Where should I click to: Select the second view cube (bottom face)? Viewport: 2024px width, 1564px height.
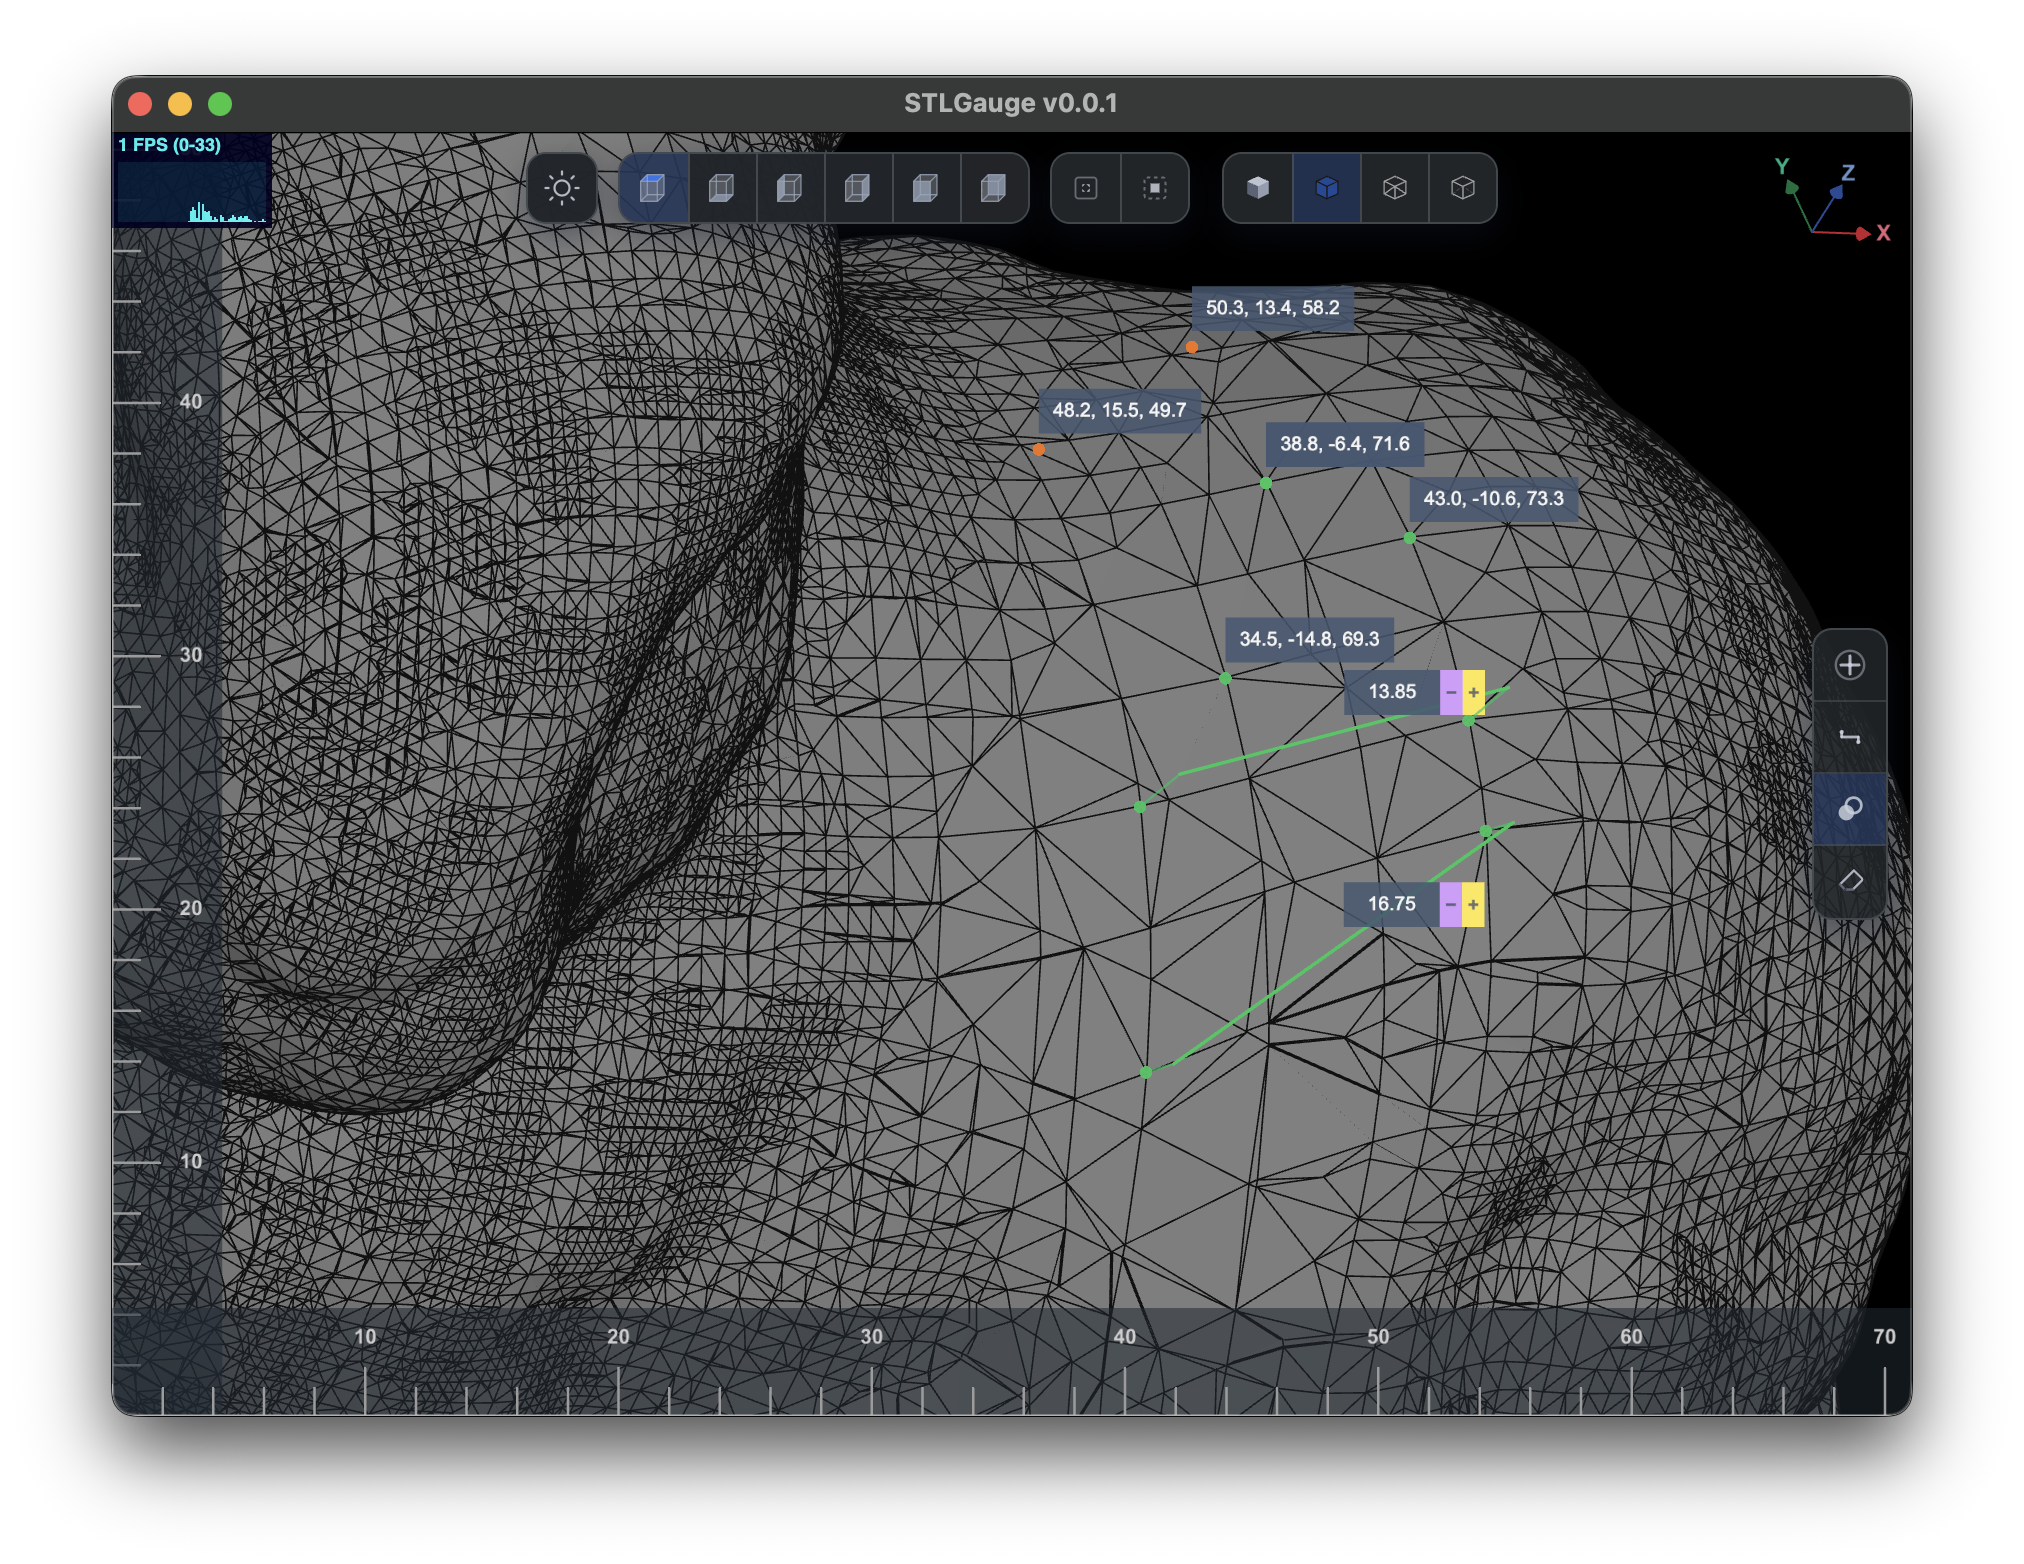point(721,188)
